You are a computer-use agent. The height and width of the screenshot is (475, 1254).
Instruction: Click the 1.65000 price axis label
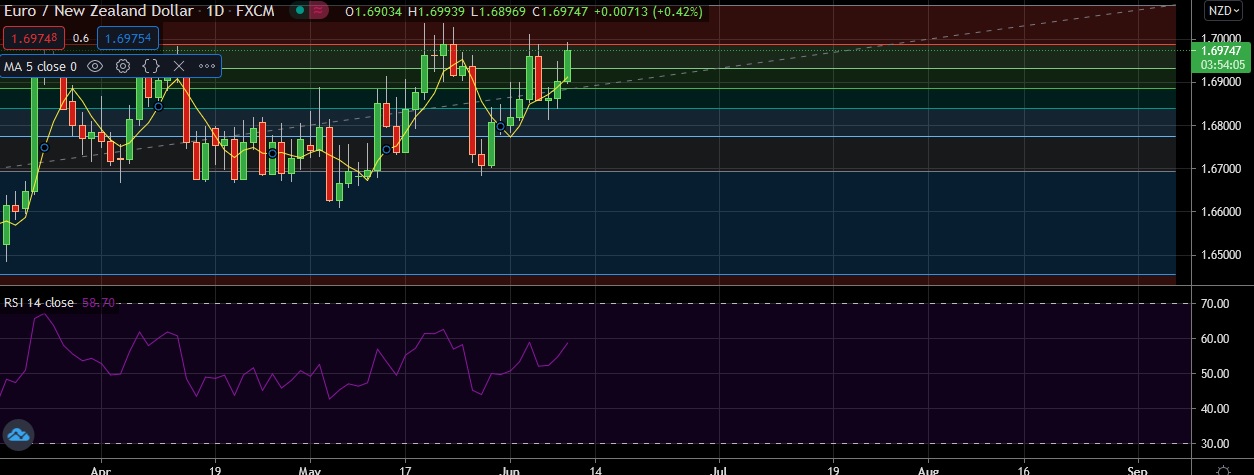(1220, 255)
